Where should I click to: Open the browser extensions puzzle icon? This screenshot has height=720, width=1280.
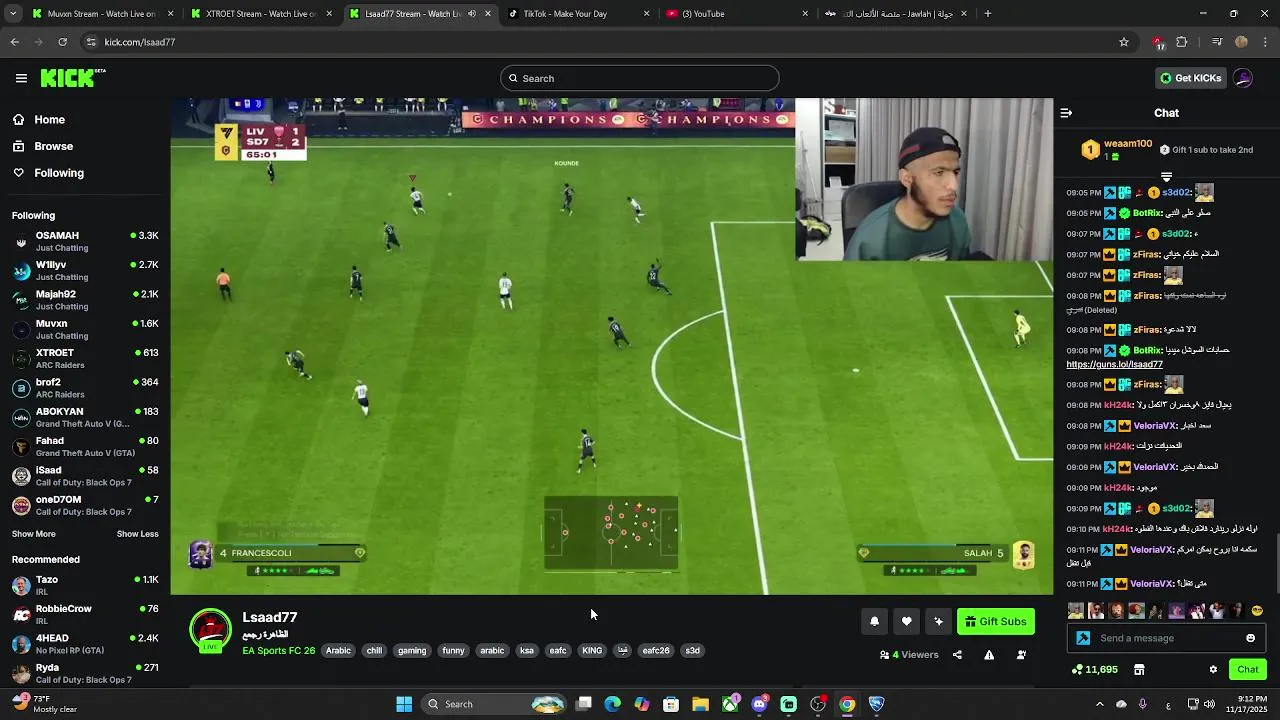(1182, 42)
